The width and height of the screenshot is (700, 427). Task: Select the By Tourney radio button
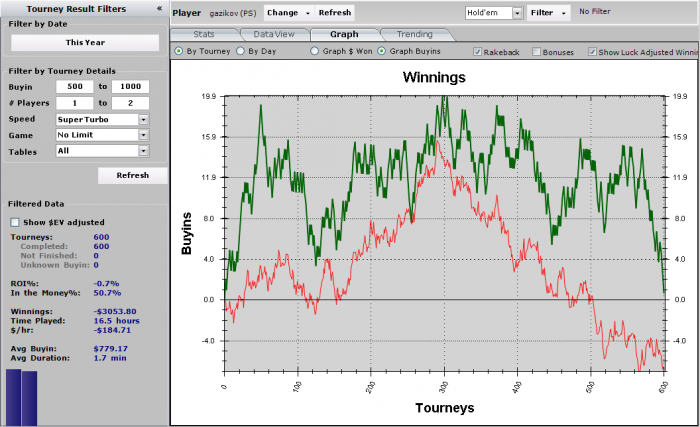coord(179,51)
